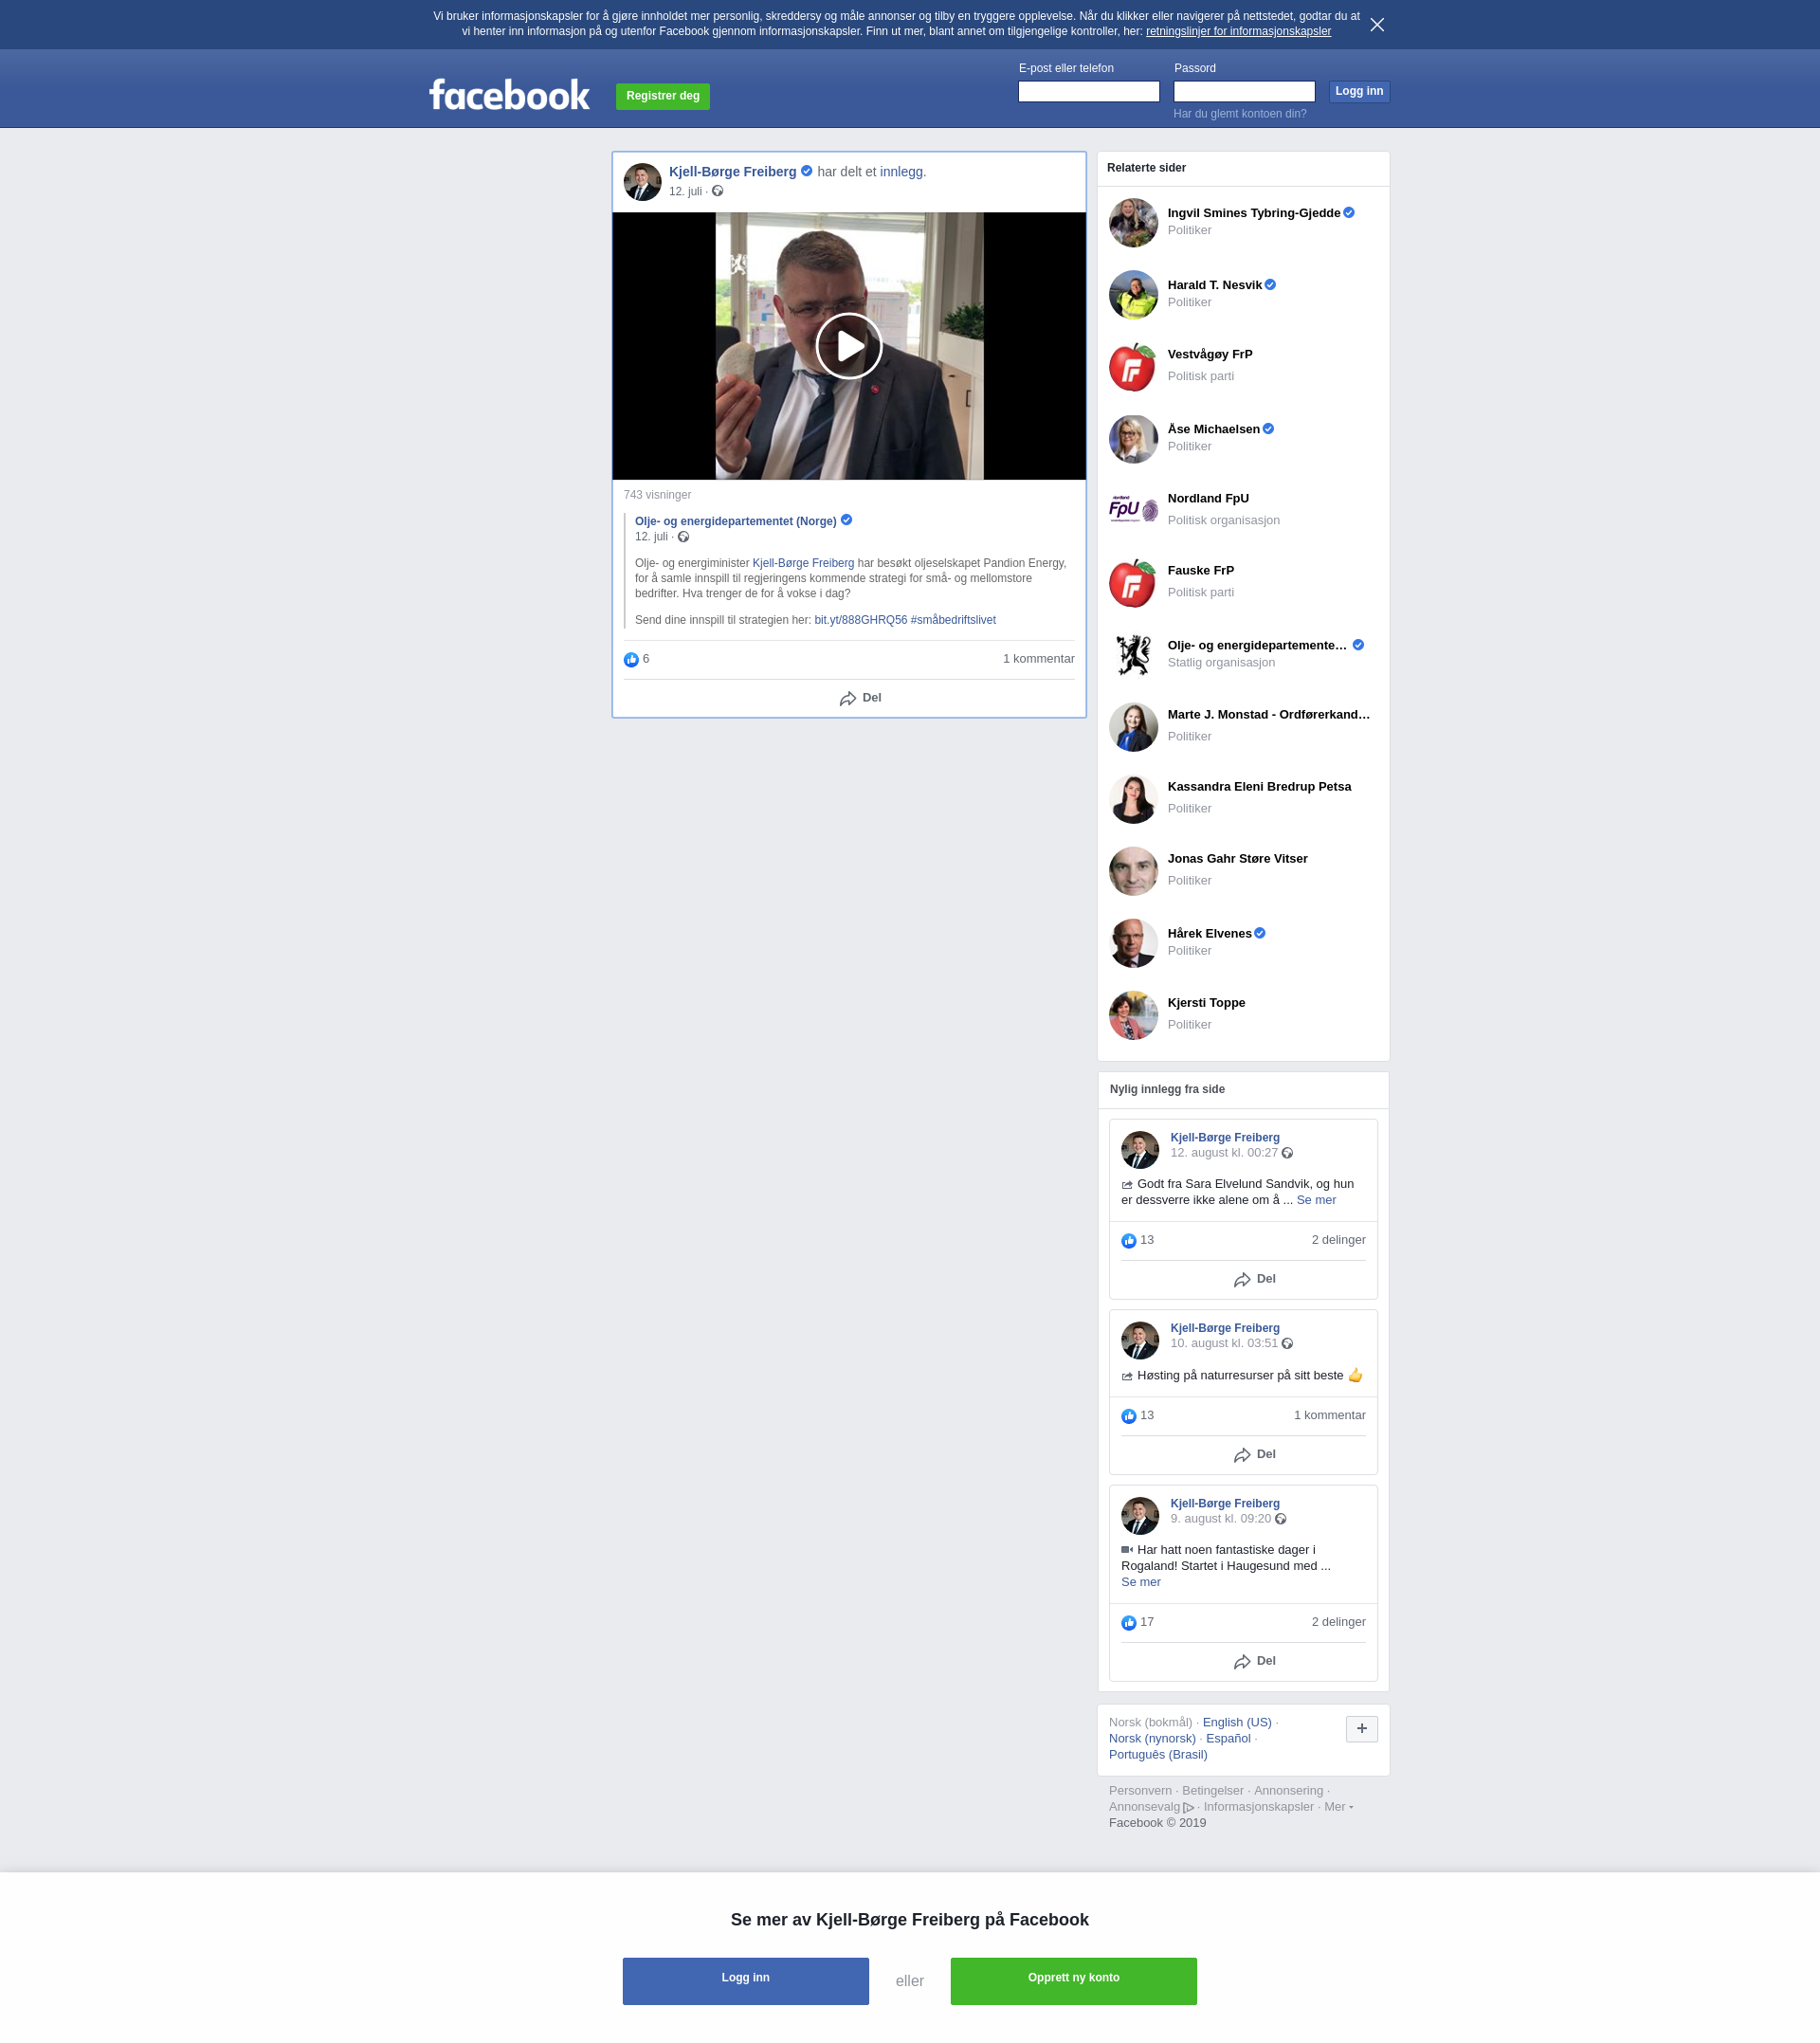Click the like reaction icon with 6 likes
Screen dimensions: 1820x2043
click(631, 659)
